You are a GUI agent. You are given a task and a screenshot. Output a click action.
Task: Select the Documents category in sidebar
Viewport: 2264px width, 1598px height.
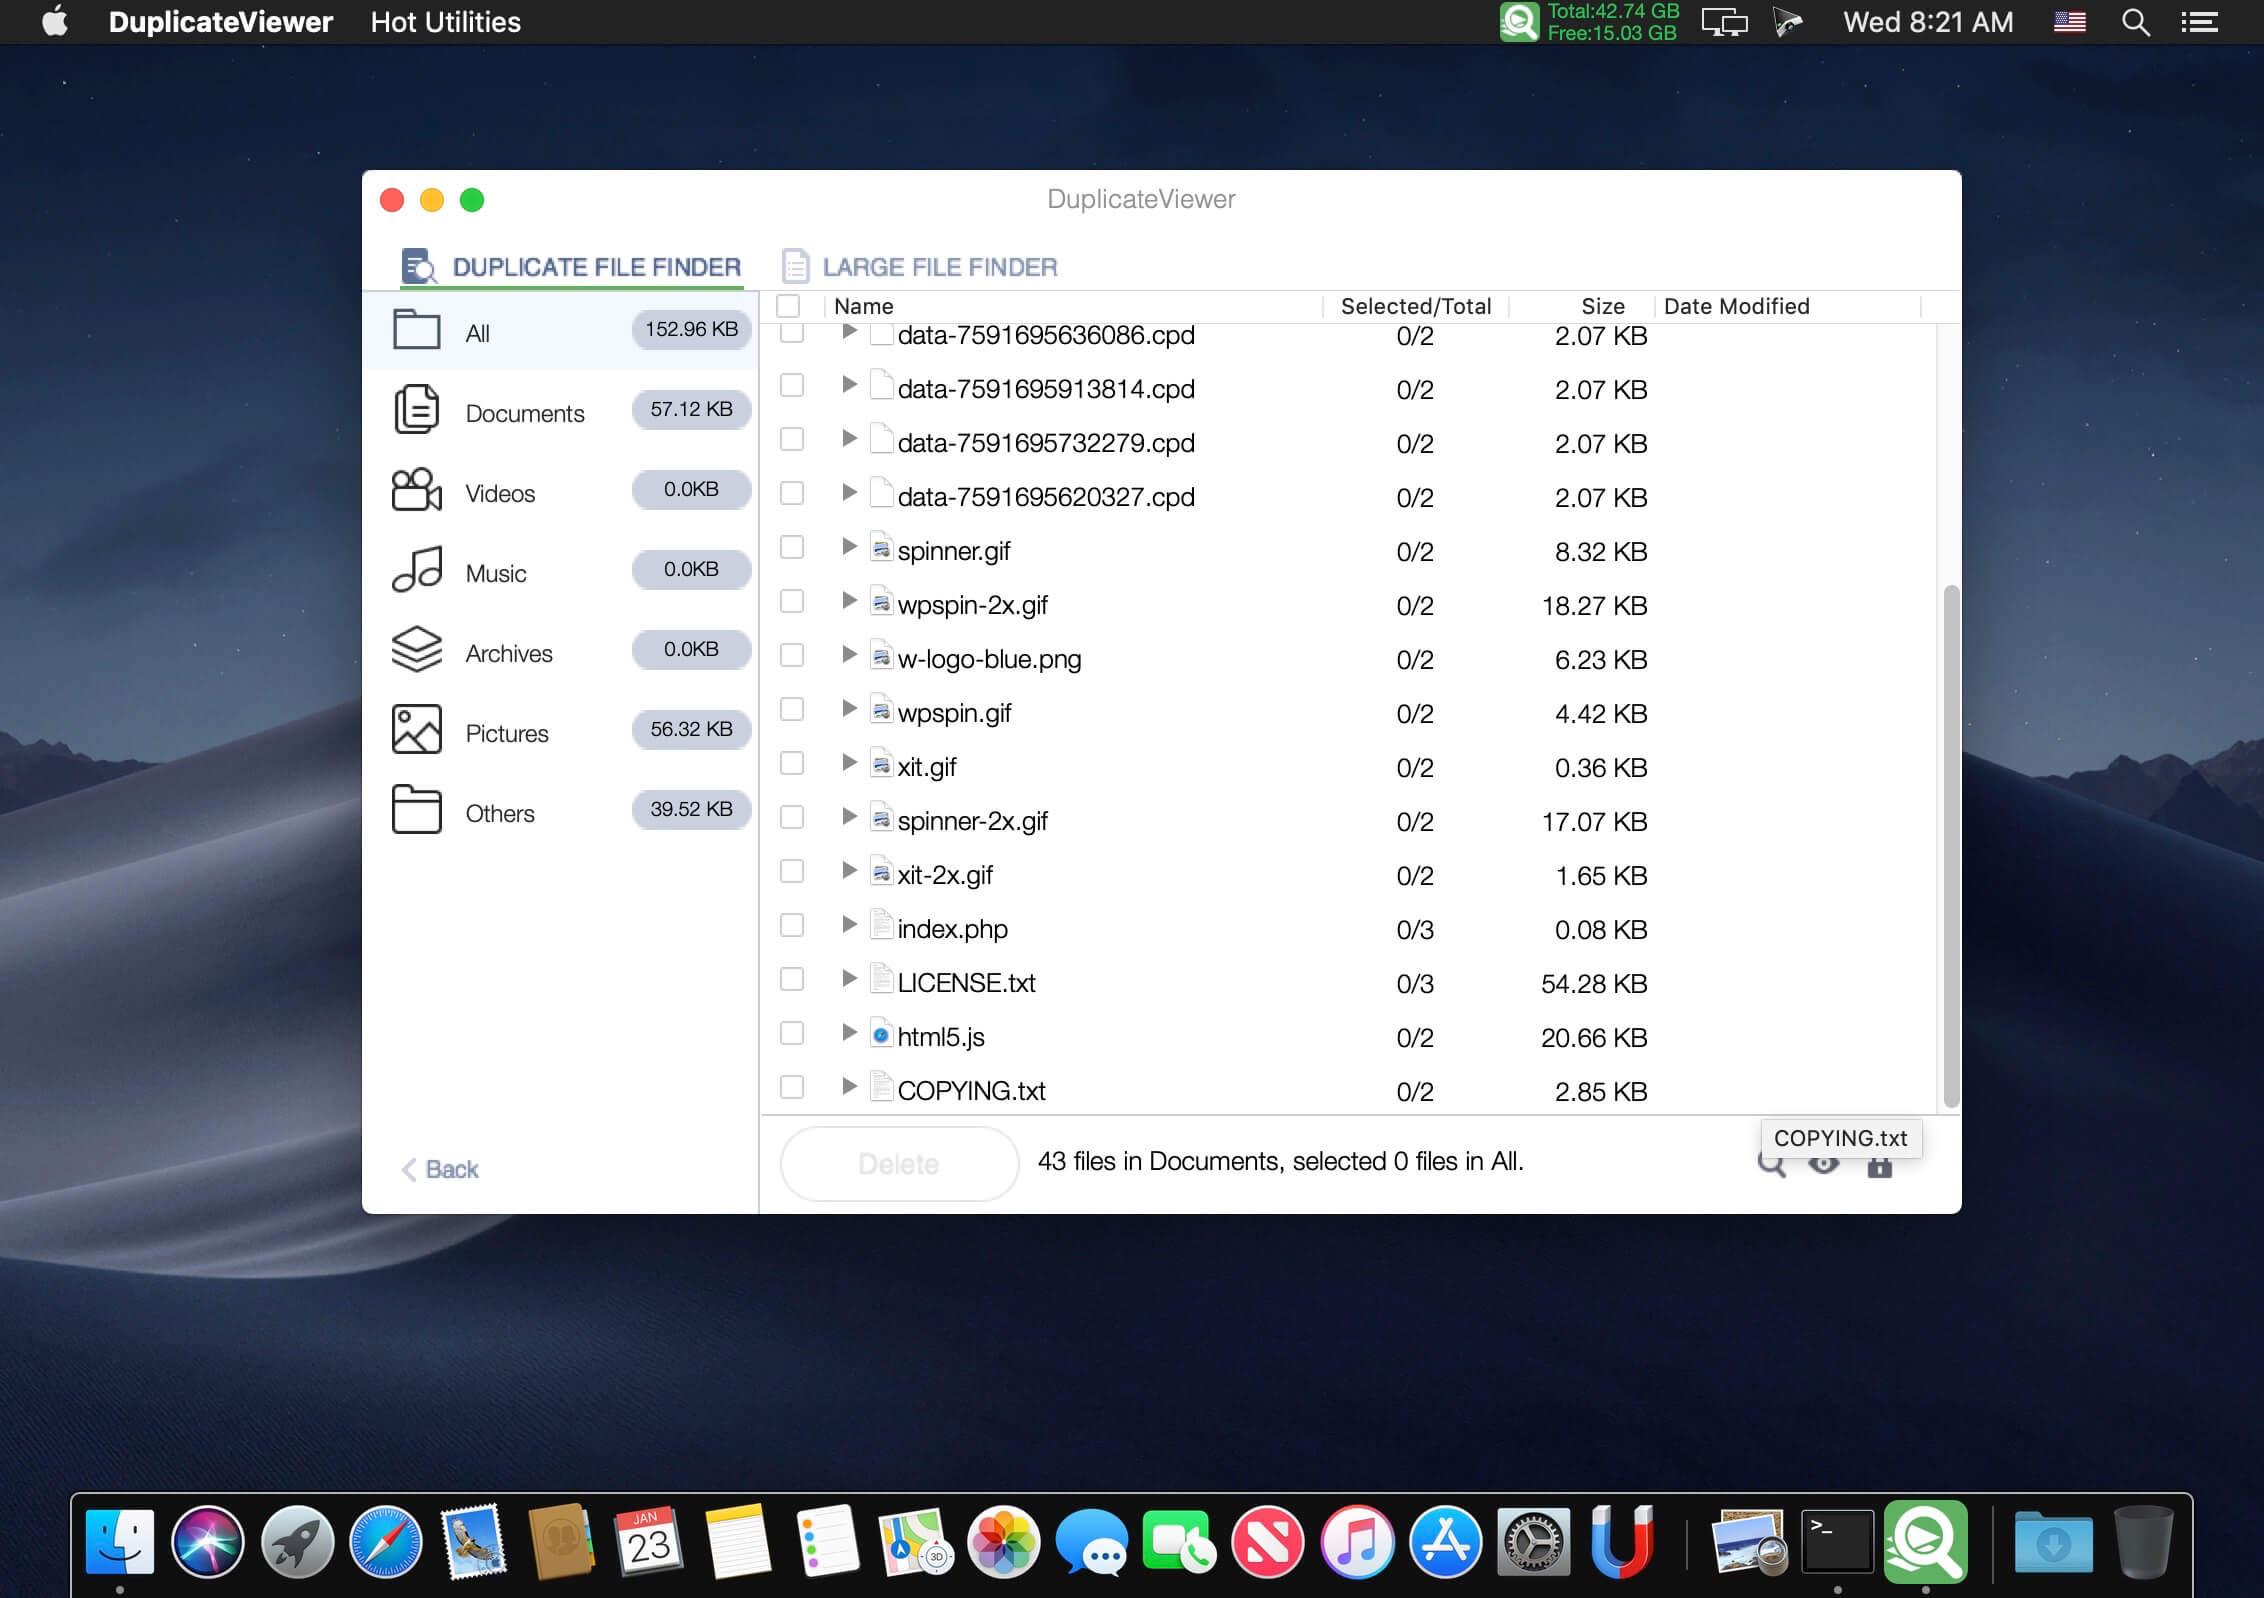click(525, 412)
